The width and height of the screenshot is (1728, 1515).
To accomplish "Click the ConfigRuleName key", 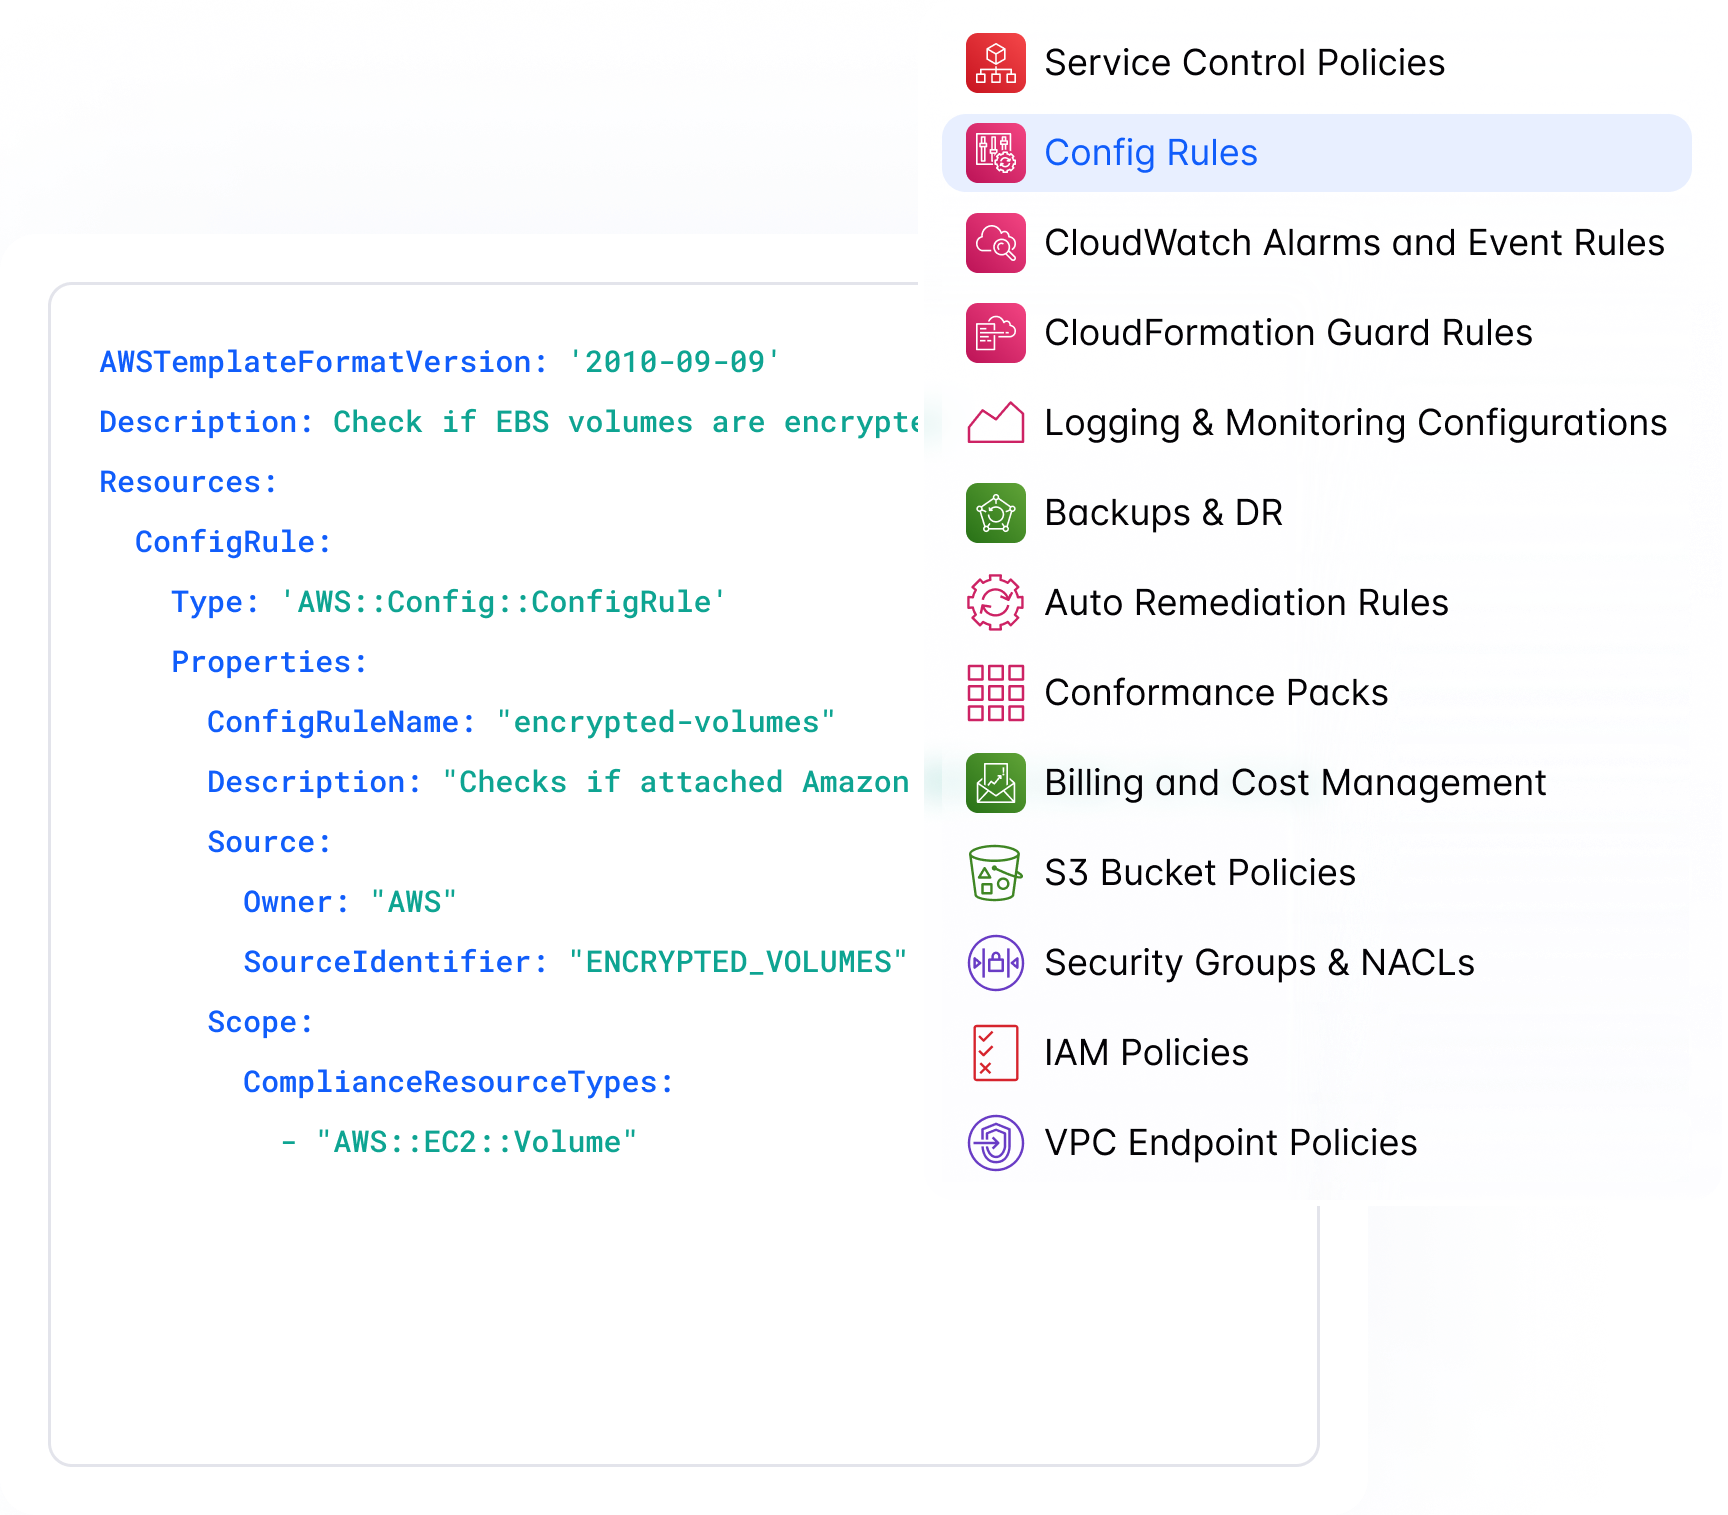I will 341,722.
